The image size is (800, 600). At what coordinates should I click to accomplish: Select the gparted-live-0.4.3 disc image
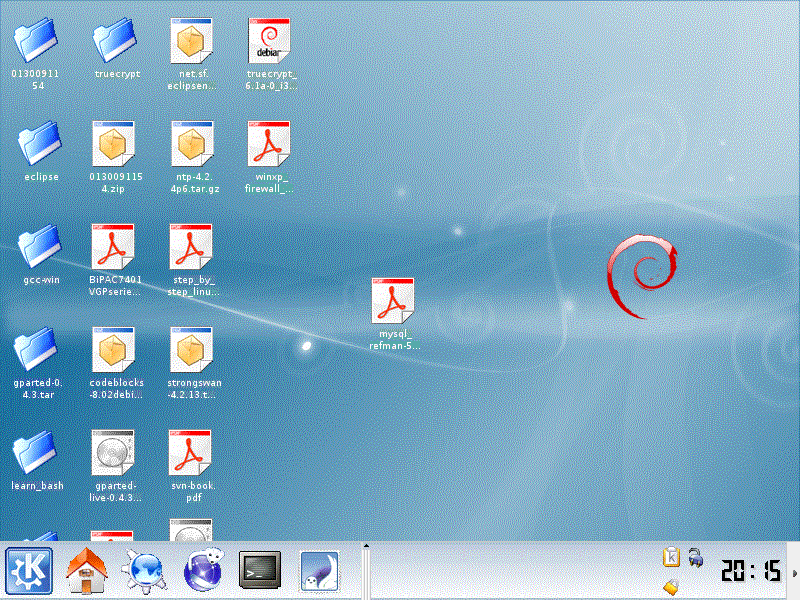click(x=113, y=453)
